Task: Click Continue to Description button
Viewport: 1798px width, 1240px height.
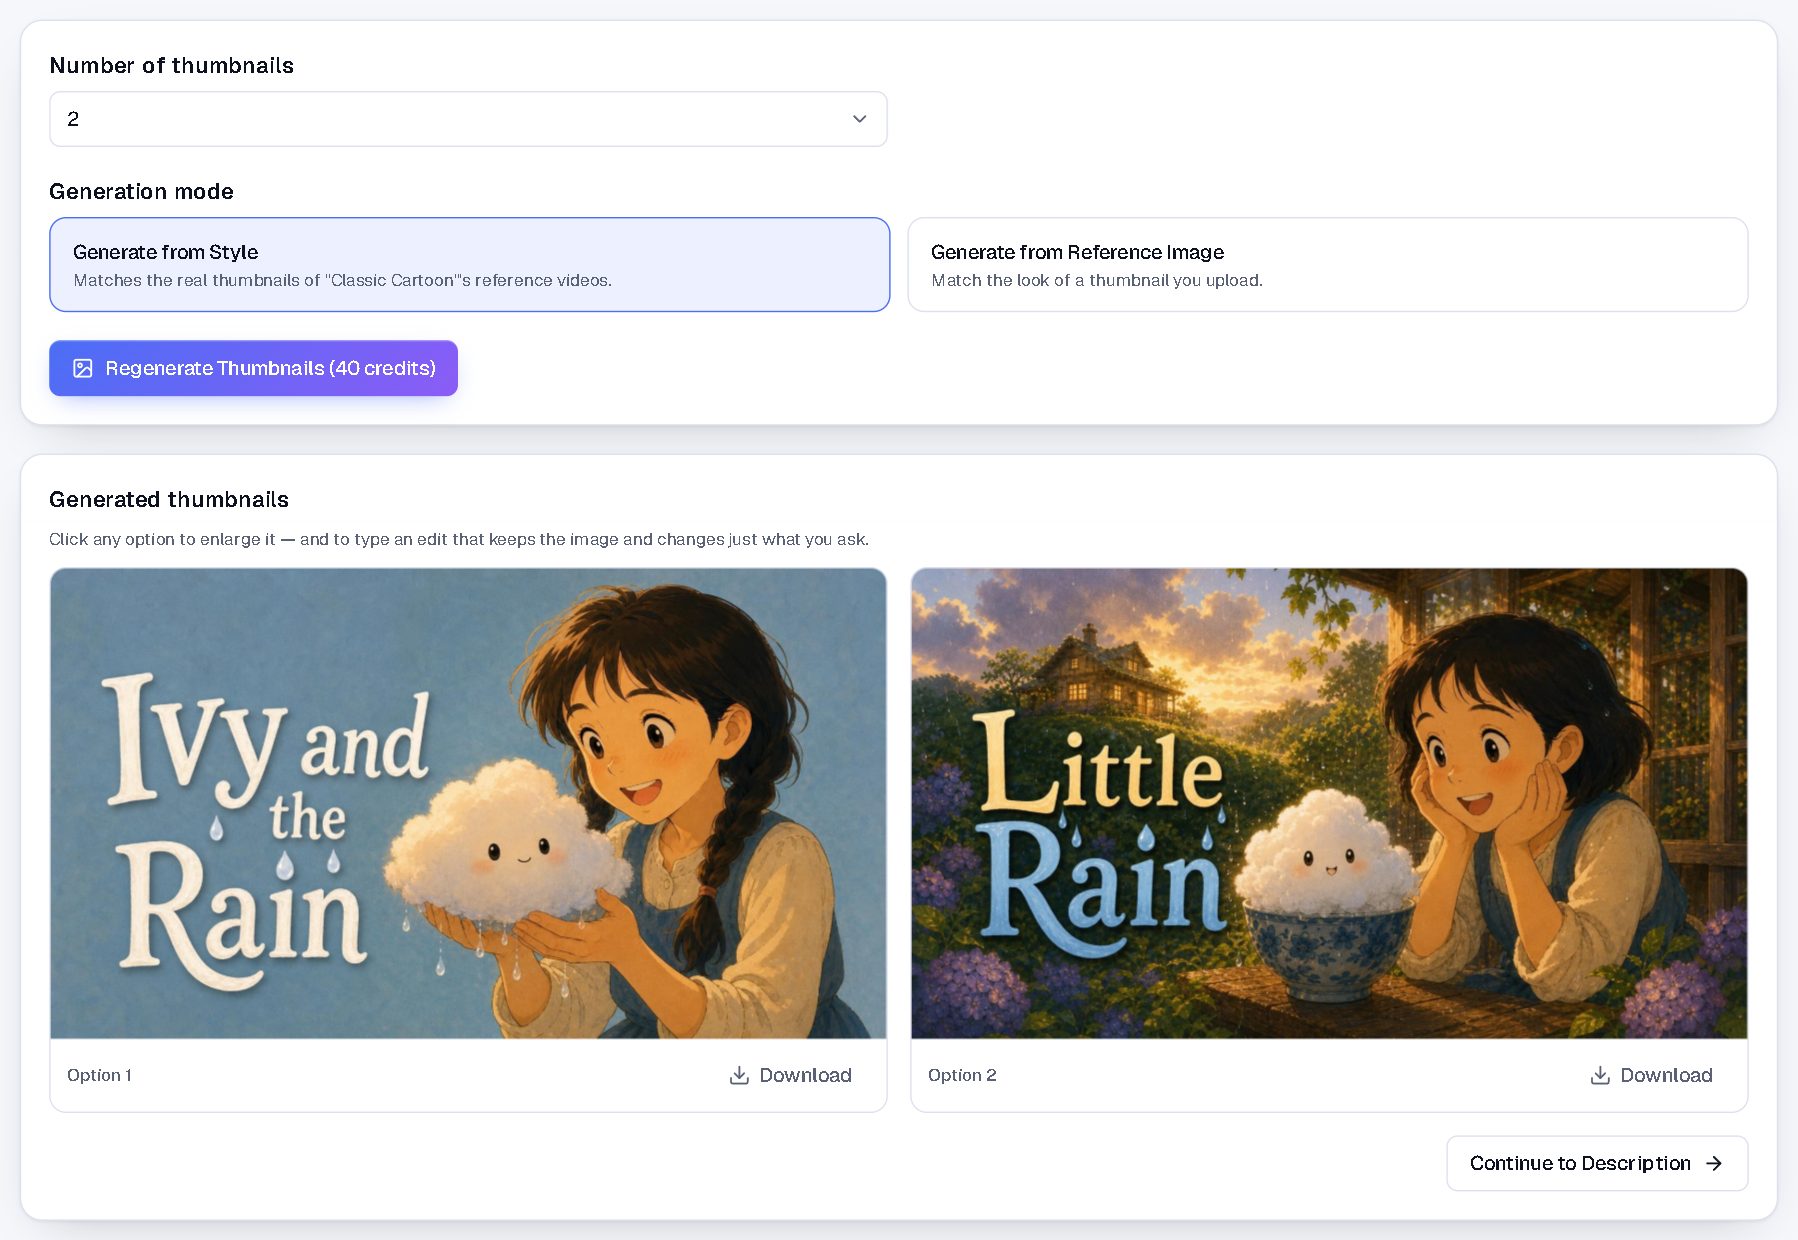Action: (1597, 1163)
